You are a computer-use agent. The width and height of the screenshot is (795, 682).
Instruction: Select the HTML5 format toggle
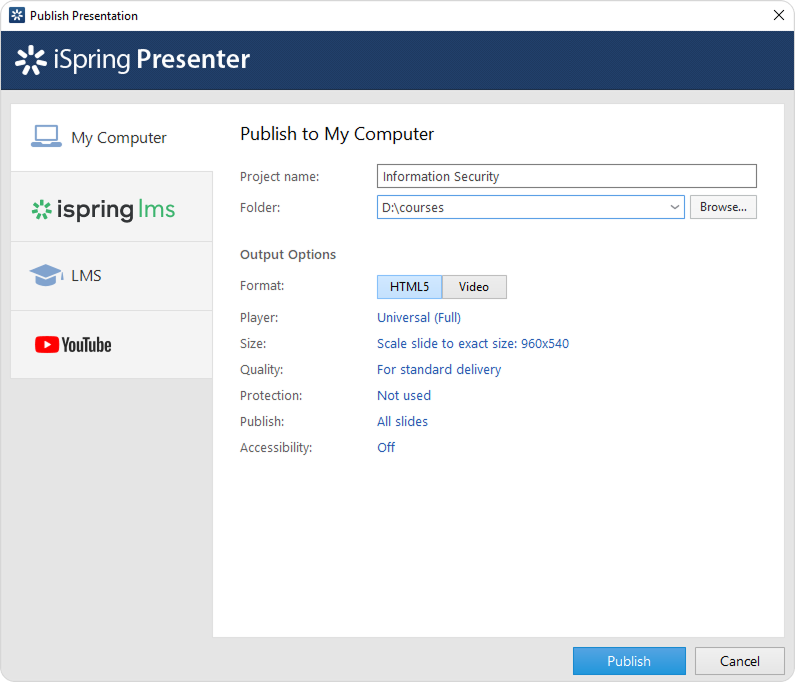(x=409, y=287)
